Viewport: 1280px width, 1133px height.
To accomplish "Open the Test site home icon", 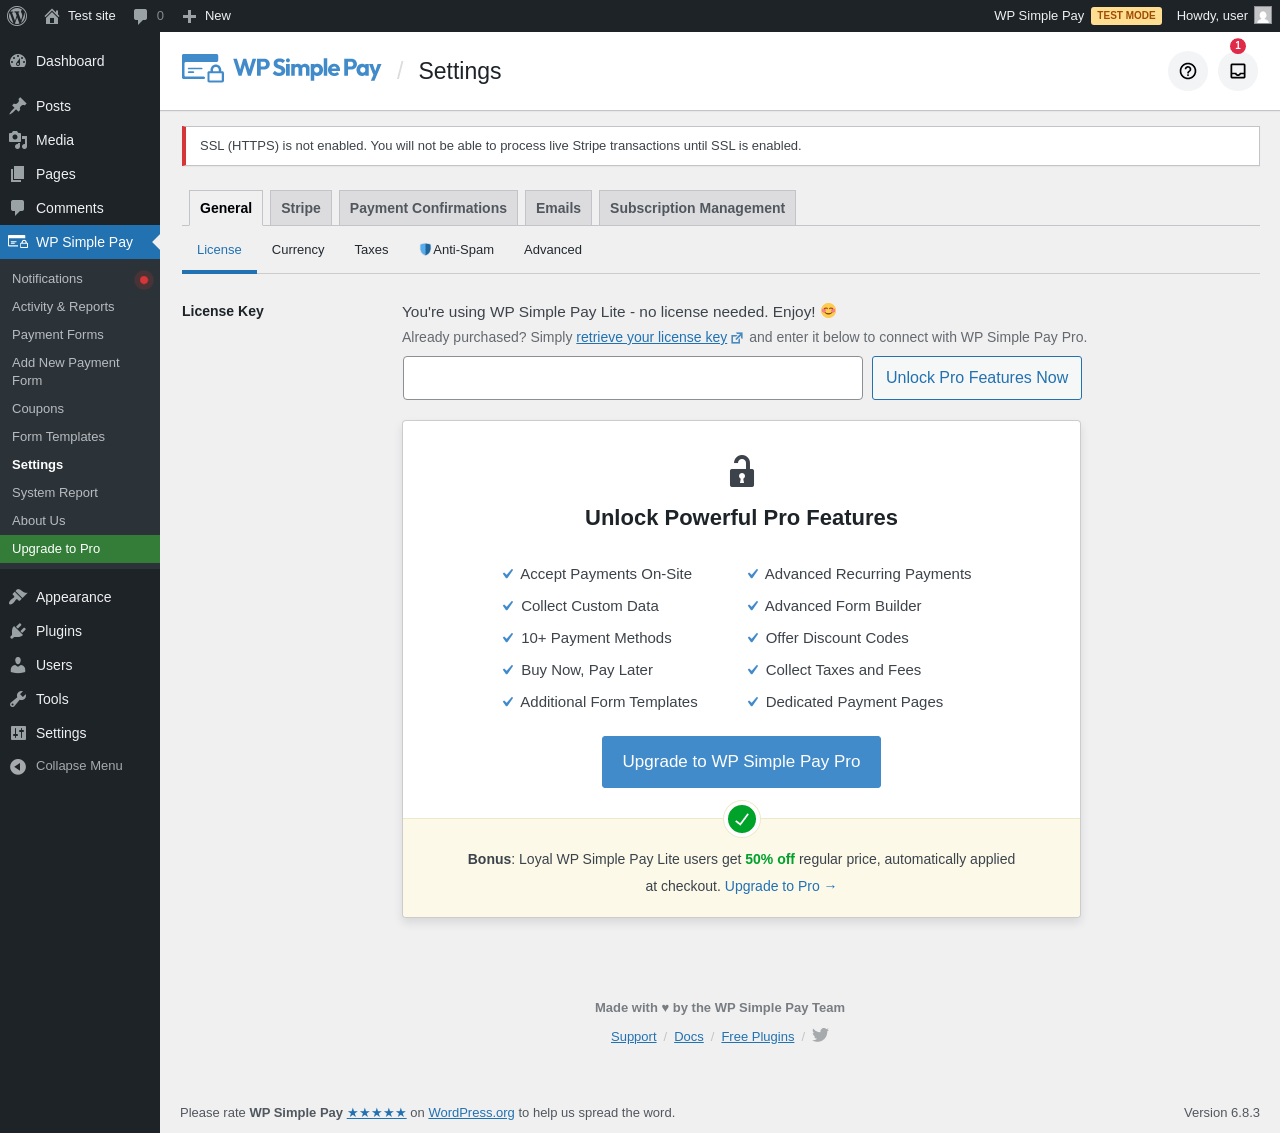I will click(x=52, y=16).
